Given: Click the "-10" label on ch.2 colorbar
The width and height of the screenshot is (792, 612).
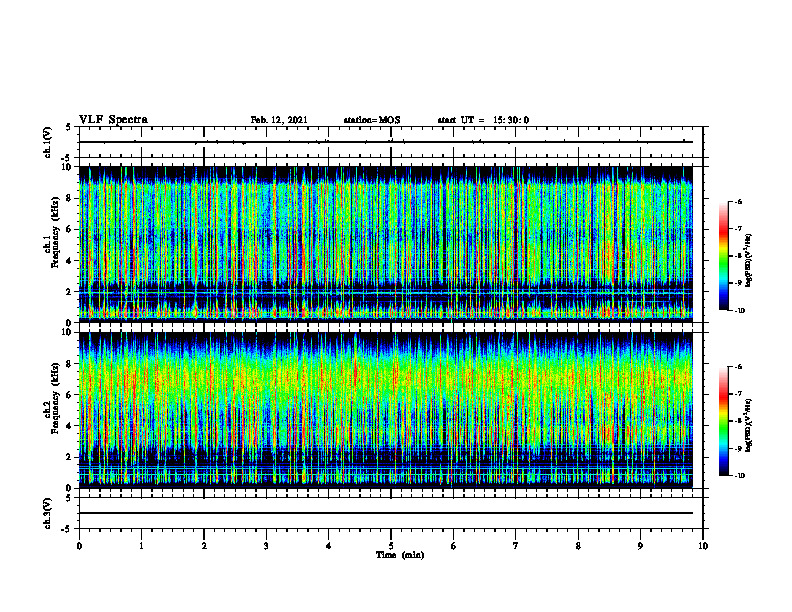Looking at the screenshot, I should coord(739,476).
